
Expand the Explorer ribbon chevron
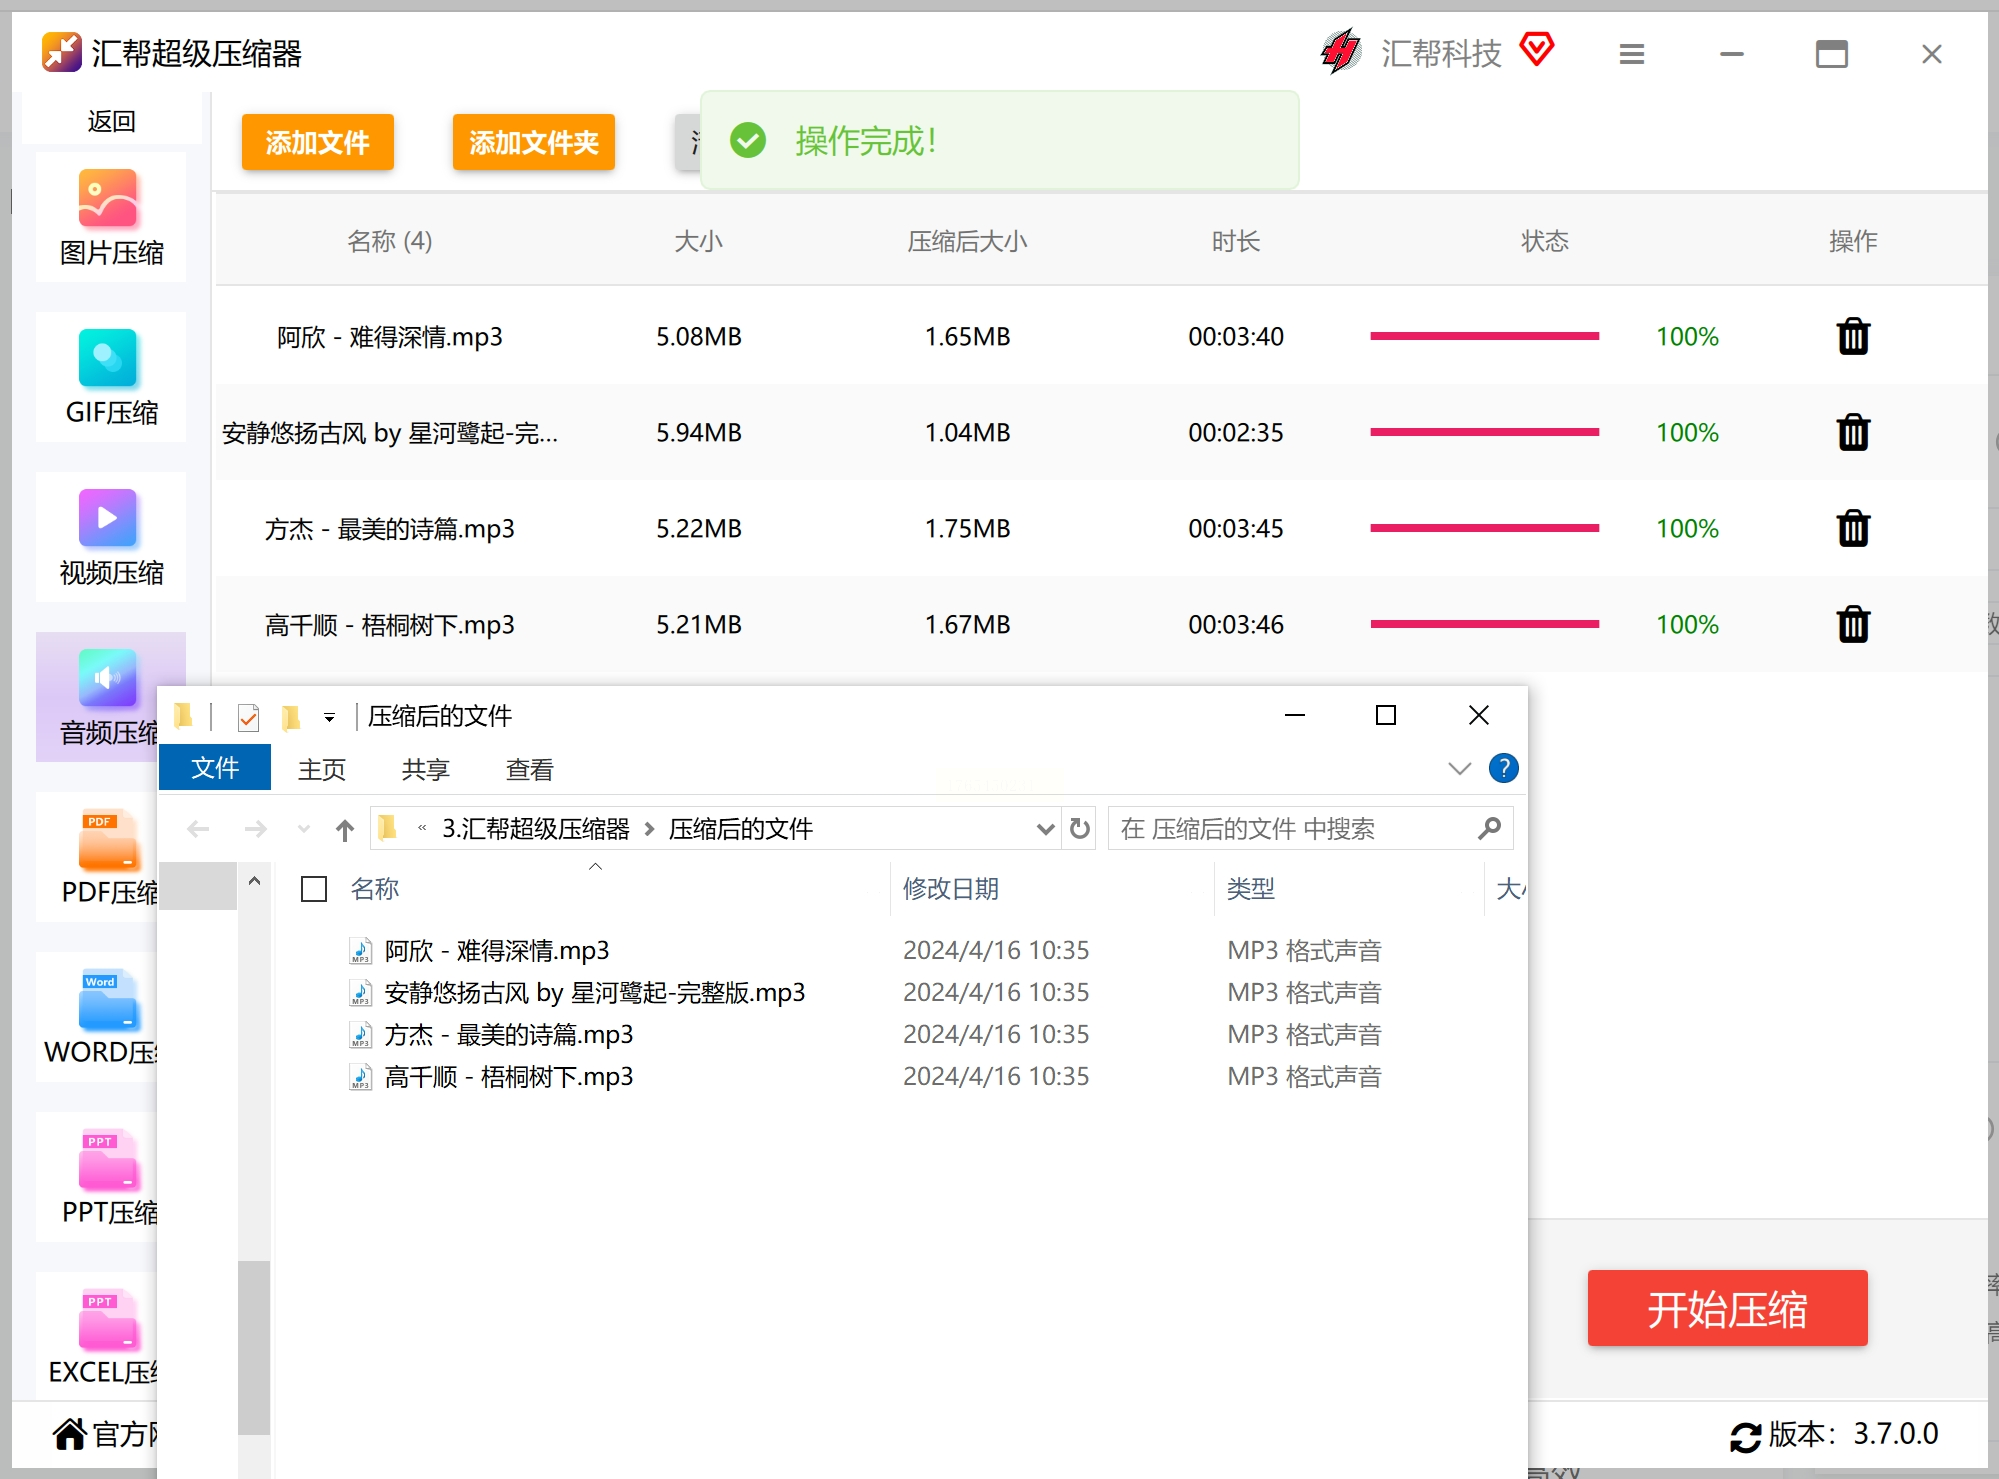pos(1459,768)
